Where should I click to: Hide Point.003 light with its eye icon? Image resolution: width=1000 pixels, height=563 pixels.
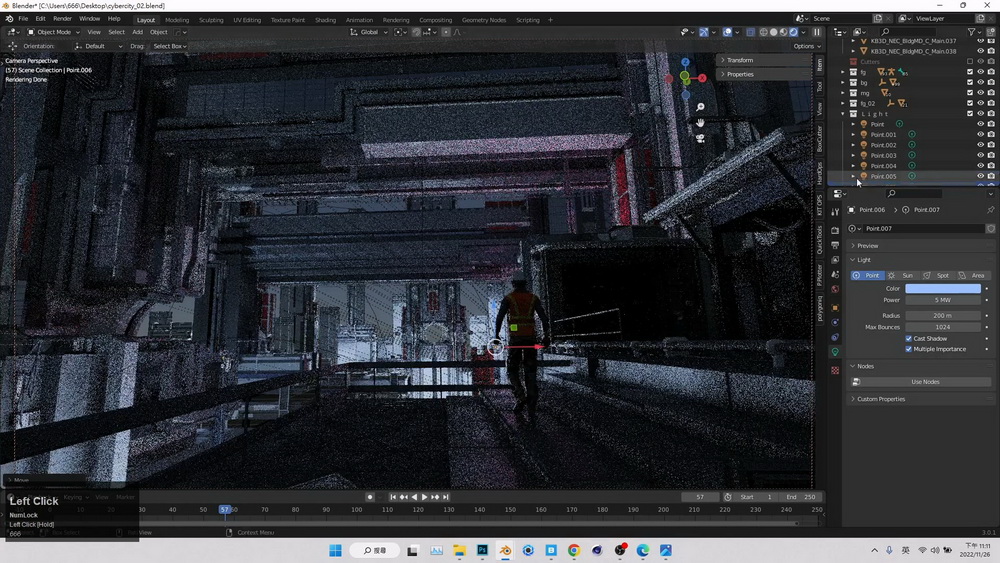[980, 156]
